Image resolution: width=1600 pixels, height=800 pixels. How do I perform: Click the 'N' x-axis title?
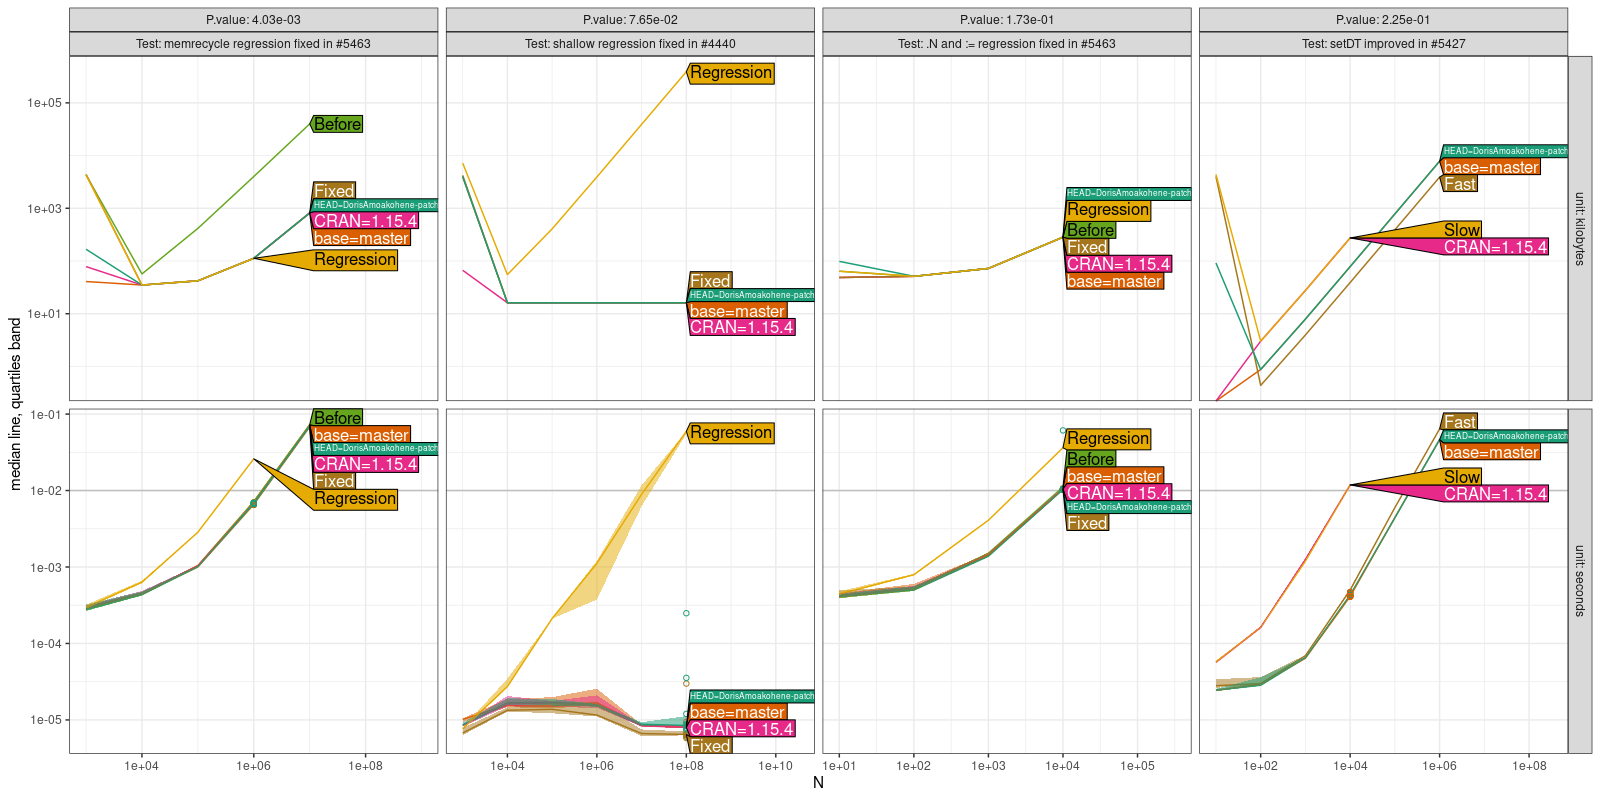coord(818,782)
